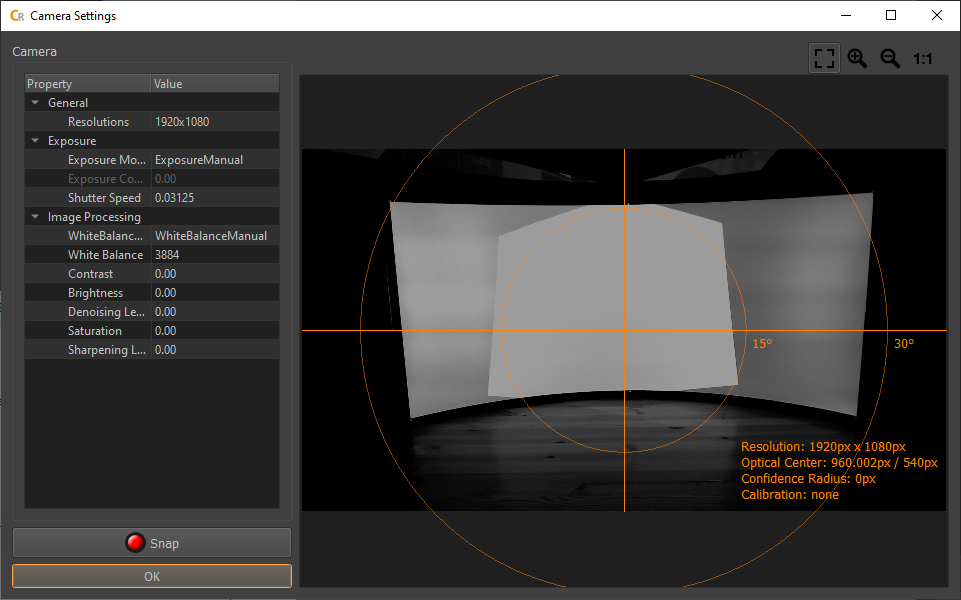Screen dimensions: 961x600
Task: Maximize the Camera Settings window
Action: 891,15
